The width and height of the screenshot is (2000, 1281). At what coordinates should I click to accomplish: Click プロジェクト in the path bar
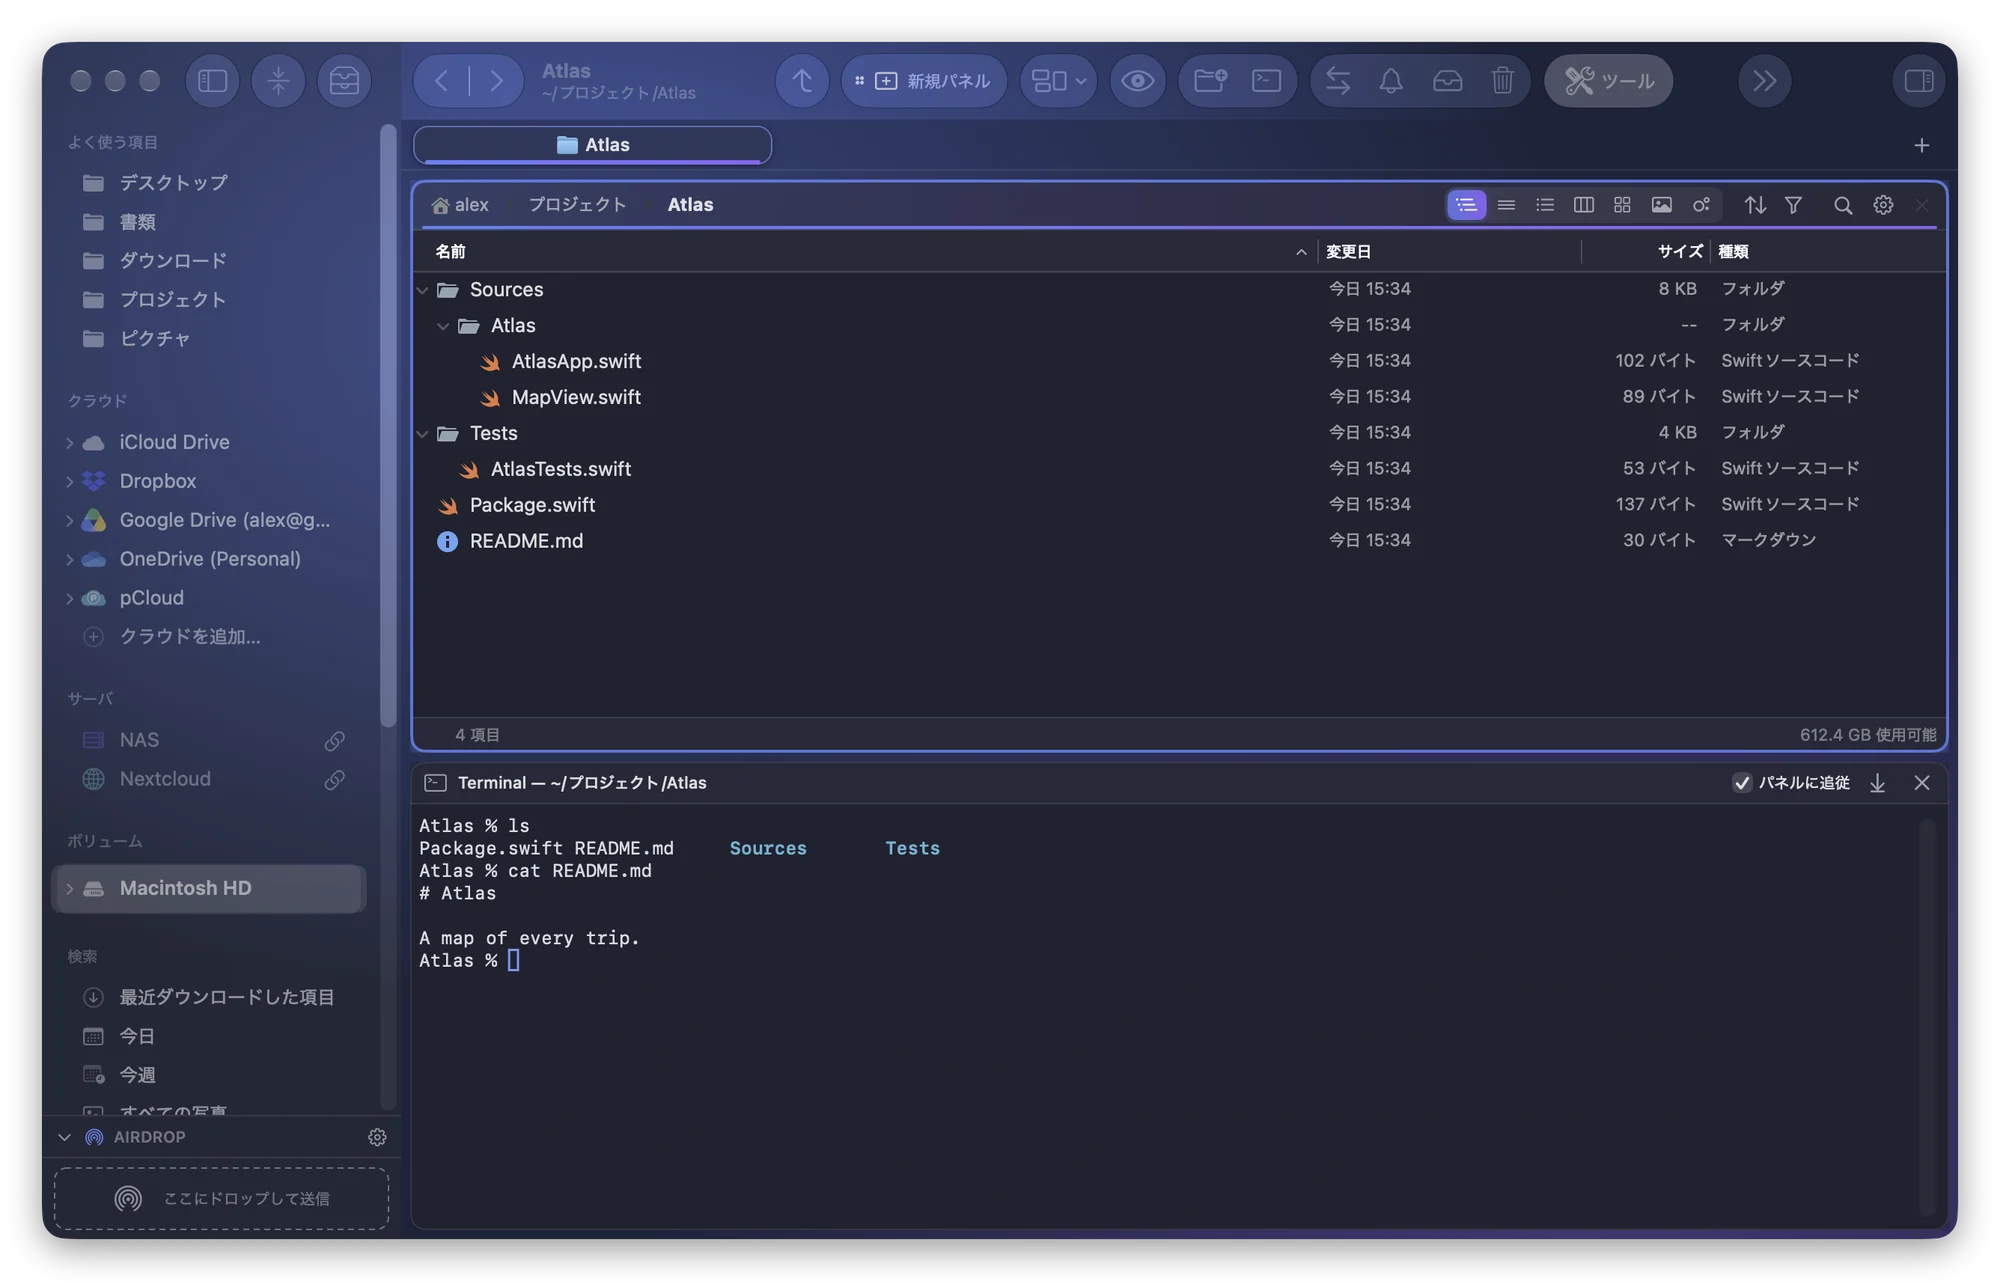[577, 205]
